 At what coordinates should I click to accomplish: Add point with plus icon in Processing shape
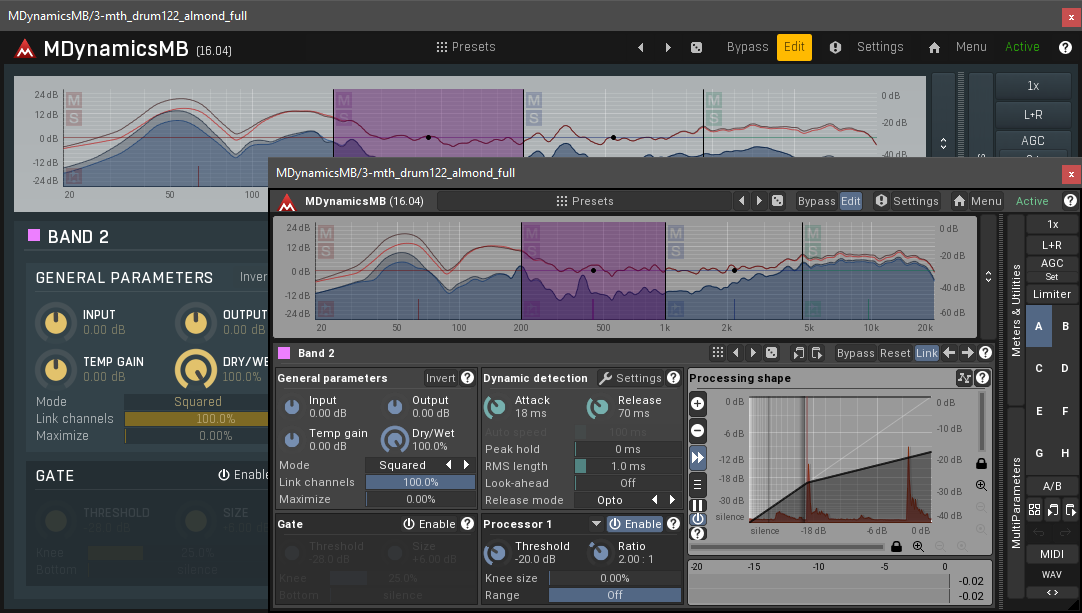(x=698, y=404)
